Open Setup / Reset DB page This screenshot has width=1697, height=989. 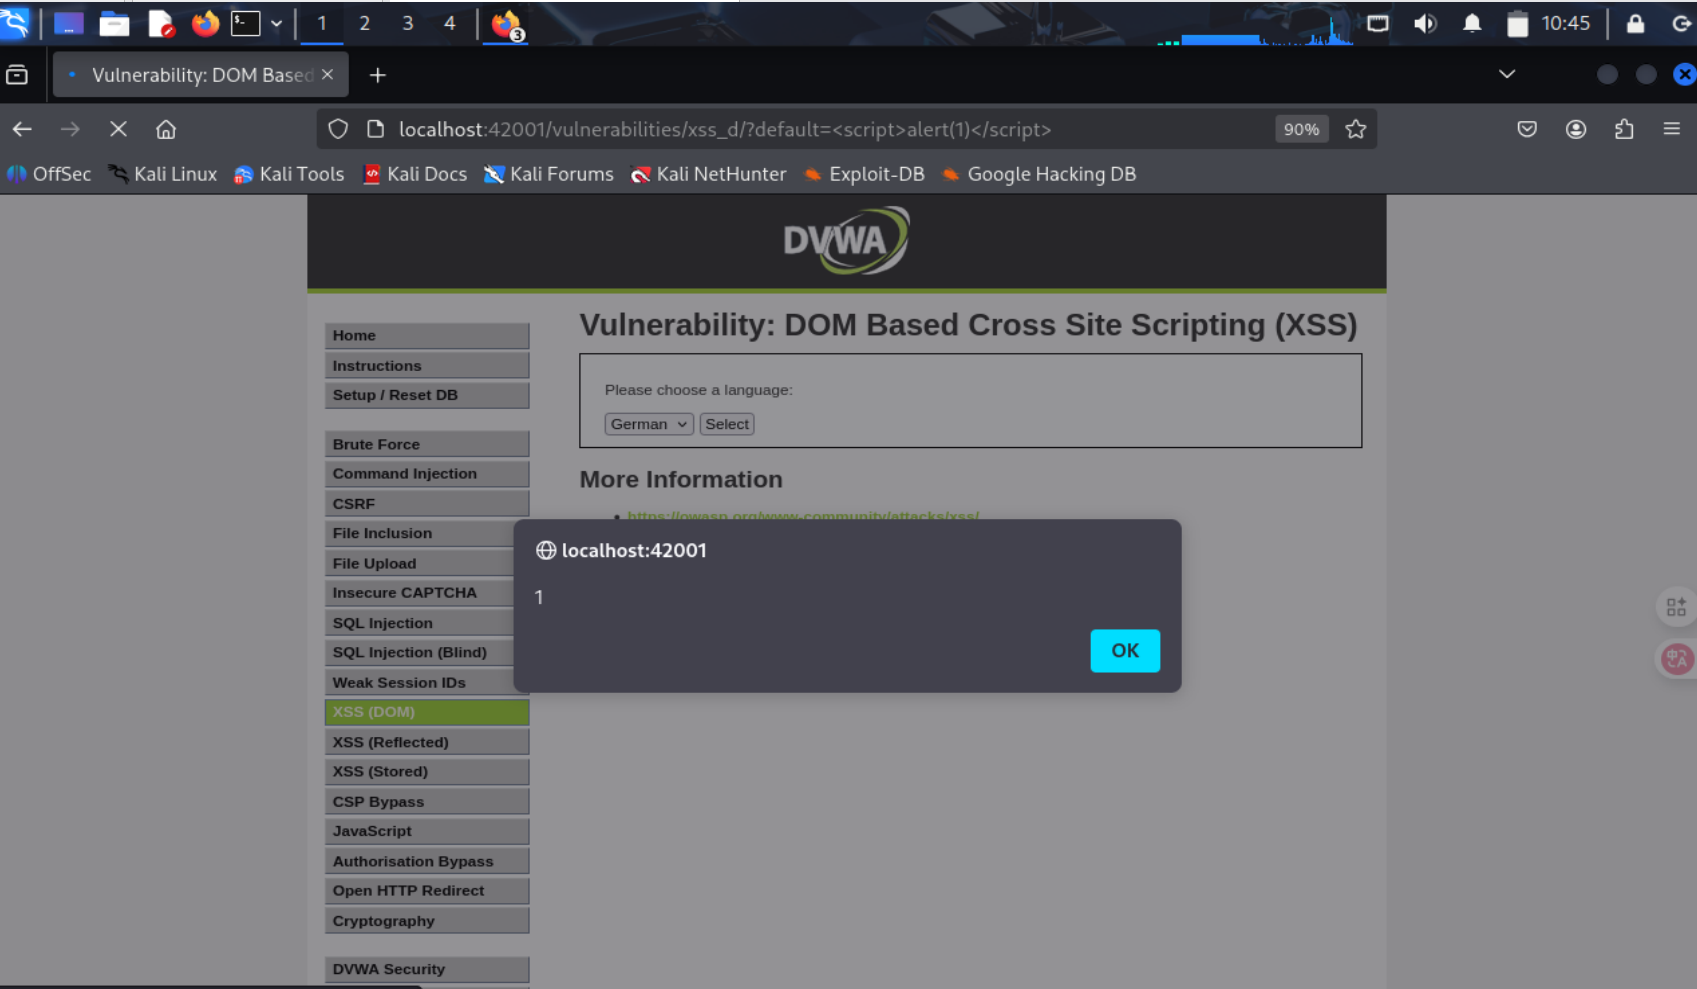click(427, 395)
